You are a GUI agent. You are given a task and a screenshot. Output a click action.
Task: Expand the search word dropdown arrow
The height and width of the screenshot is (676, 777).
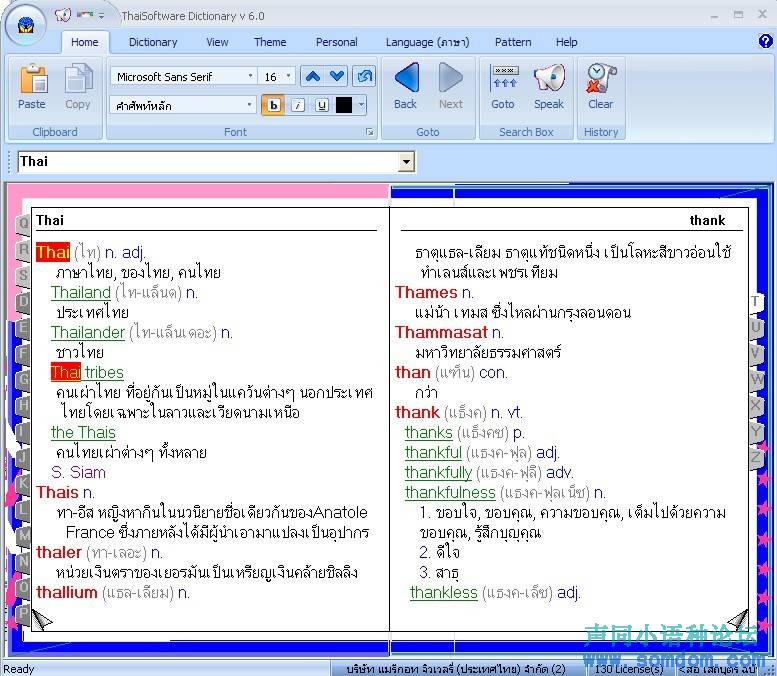[406, 162]
